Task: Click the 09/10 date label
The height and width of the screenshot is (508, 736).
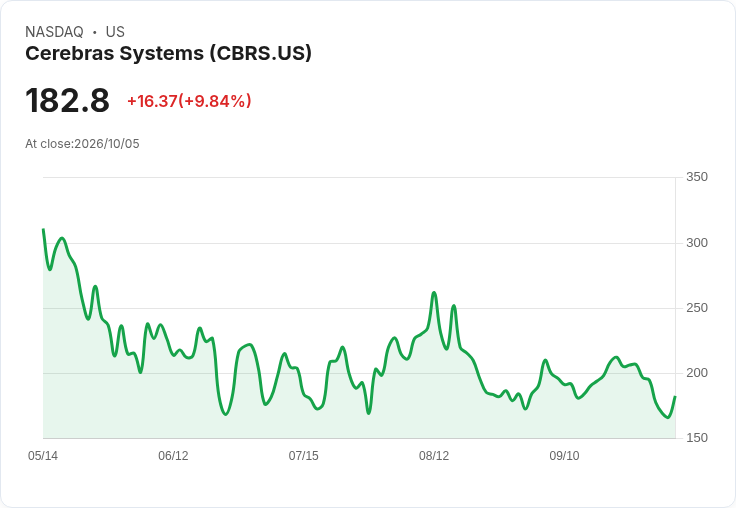Action: tap(564, 456)
